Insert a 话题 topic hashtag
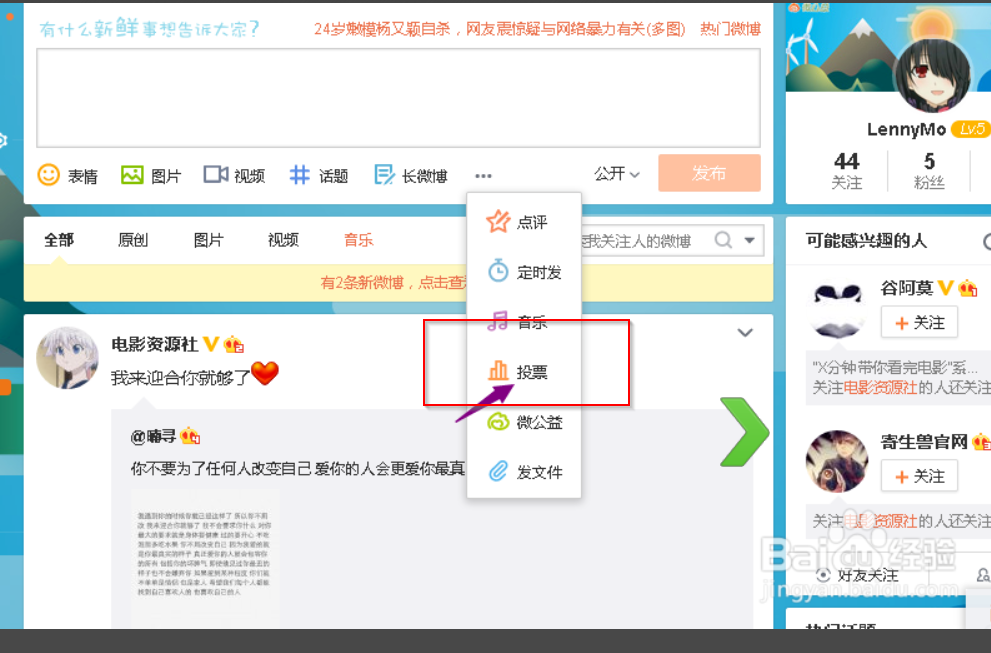The height and width of the screenshot is (653, 991). tap(318, 174)
